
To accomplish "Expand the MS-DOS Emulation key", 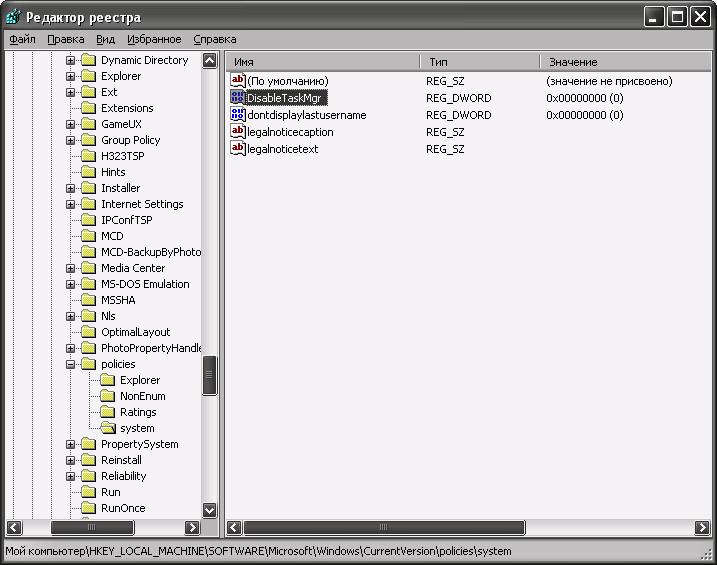I will coord(70,284).
